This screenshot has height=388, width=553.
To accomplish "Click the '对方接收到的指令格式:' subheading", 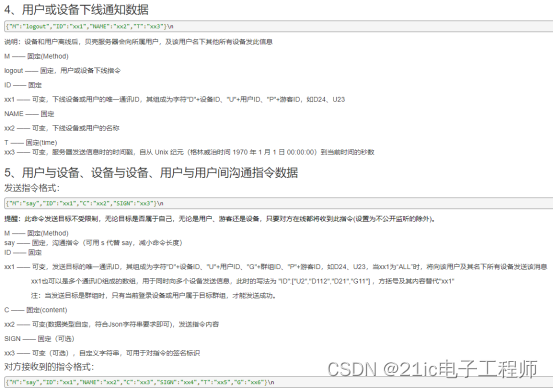I will 49,367.
